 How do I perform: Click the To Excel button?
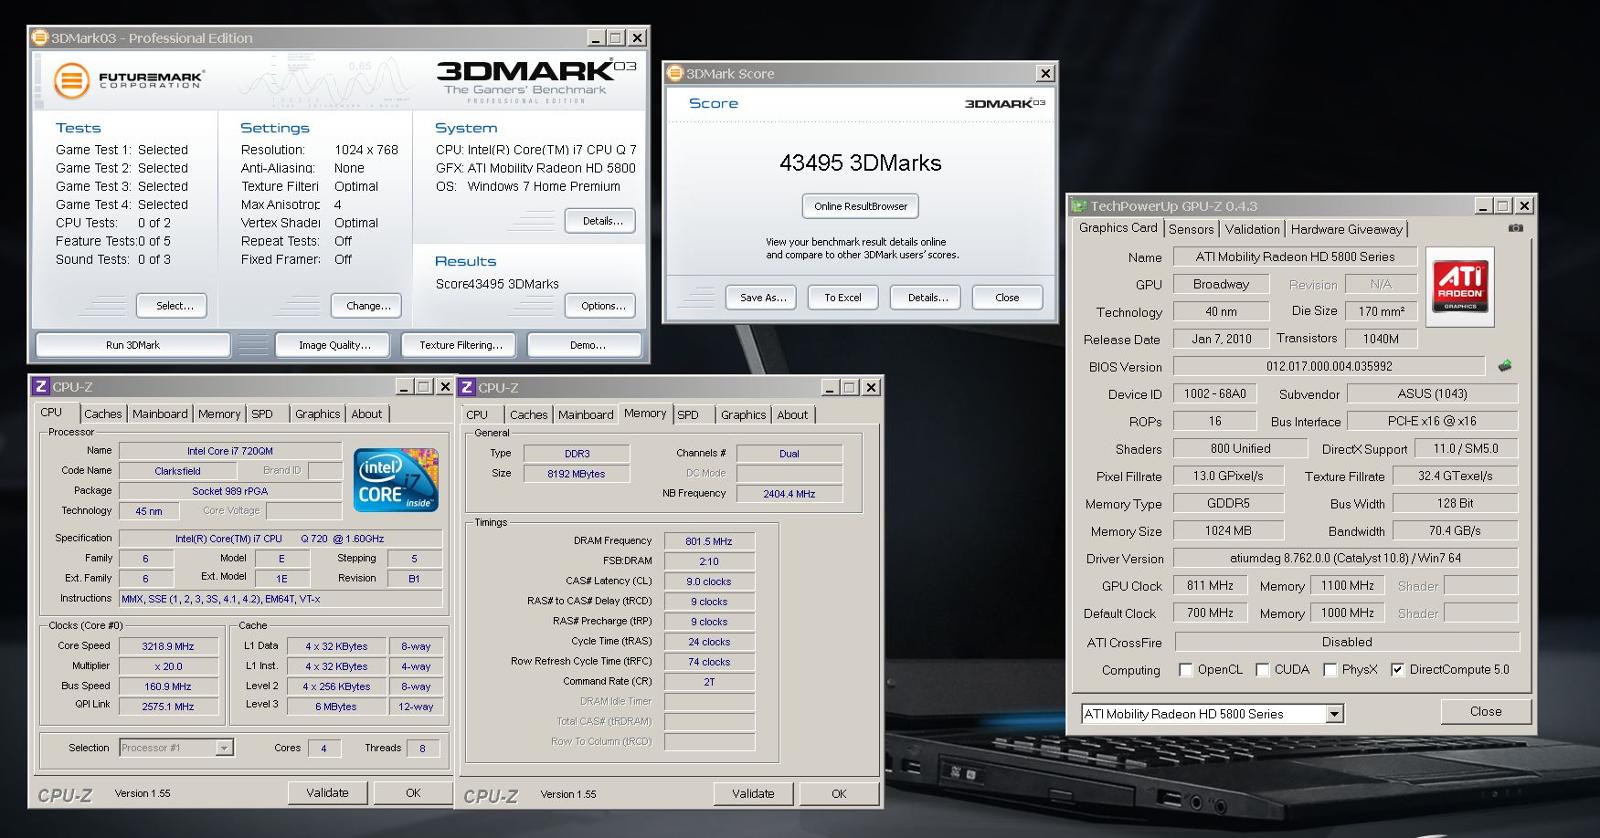tap(843, 298)
